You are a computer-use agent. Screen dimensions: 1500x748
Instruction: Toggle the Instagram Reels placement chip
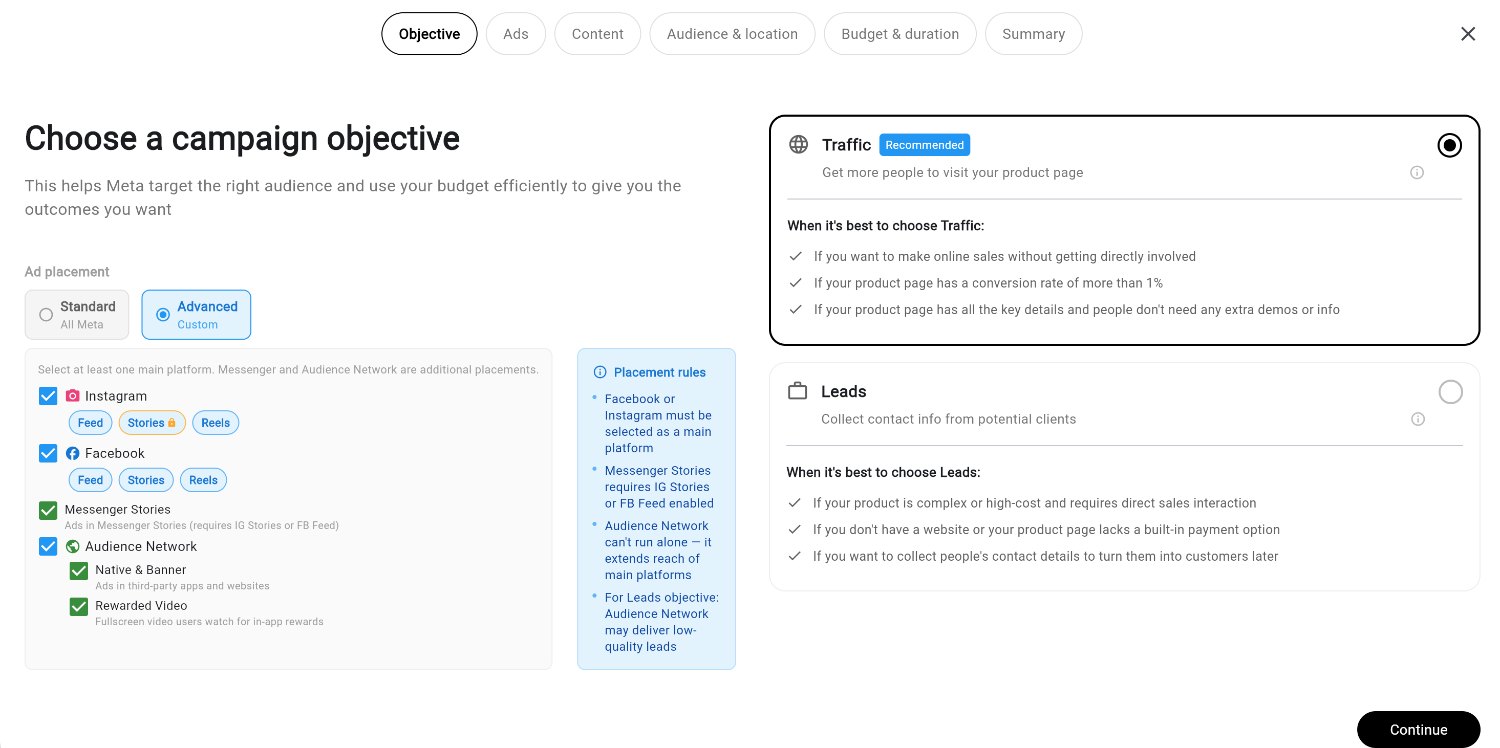(215, 423)
